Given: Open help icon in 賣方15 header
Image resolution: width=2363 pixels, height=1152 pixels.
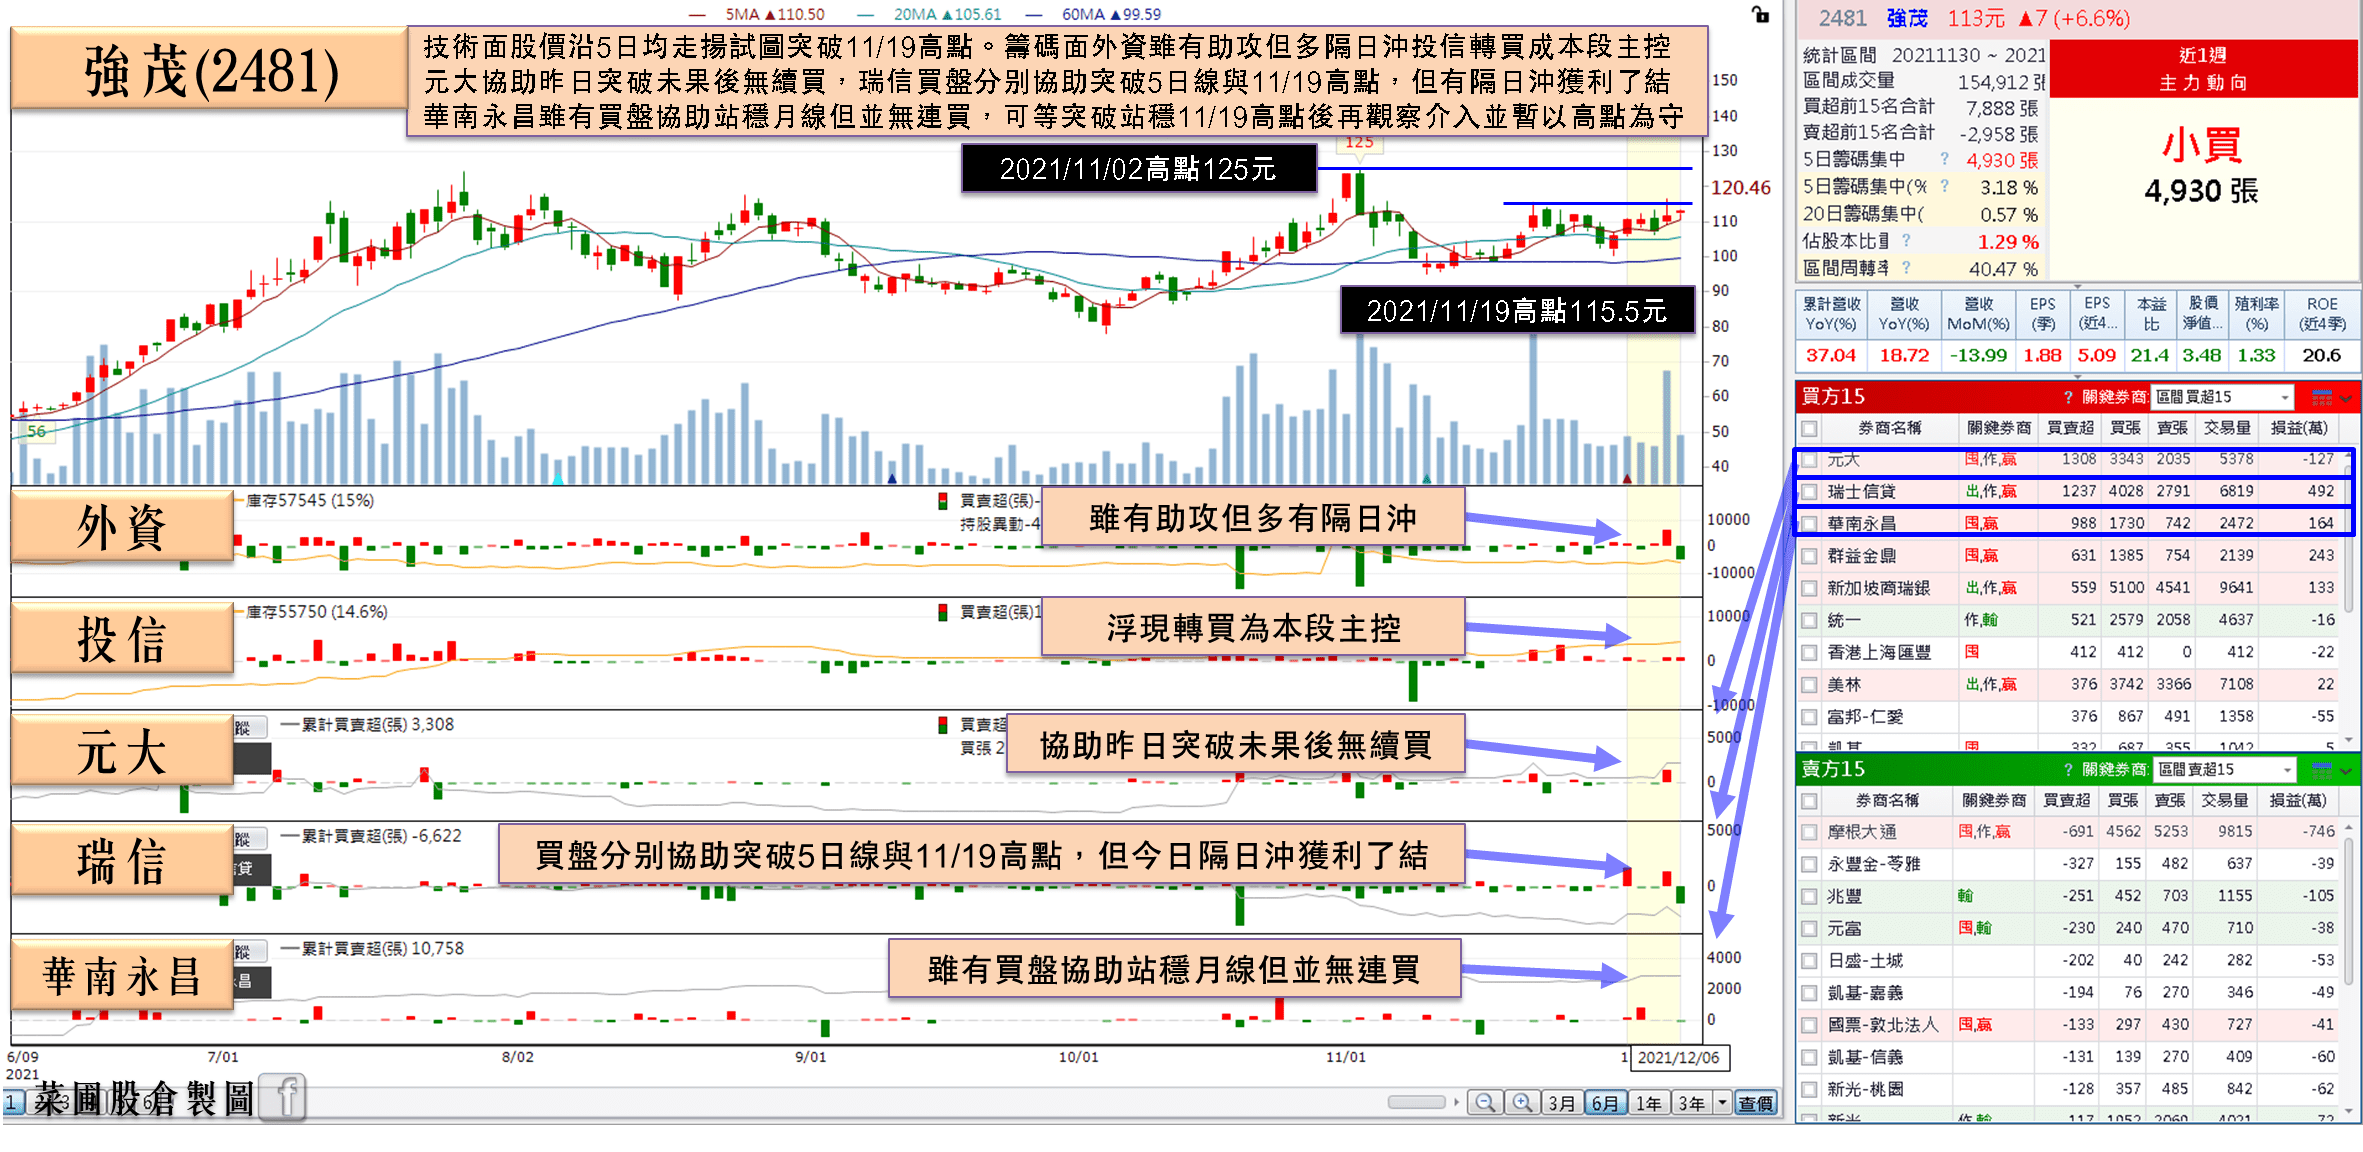Looking at the screenshot, I should point(2068,769).
